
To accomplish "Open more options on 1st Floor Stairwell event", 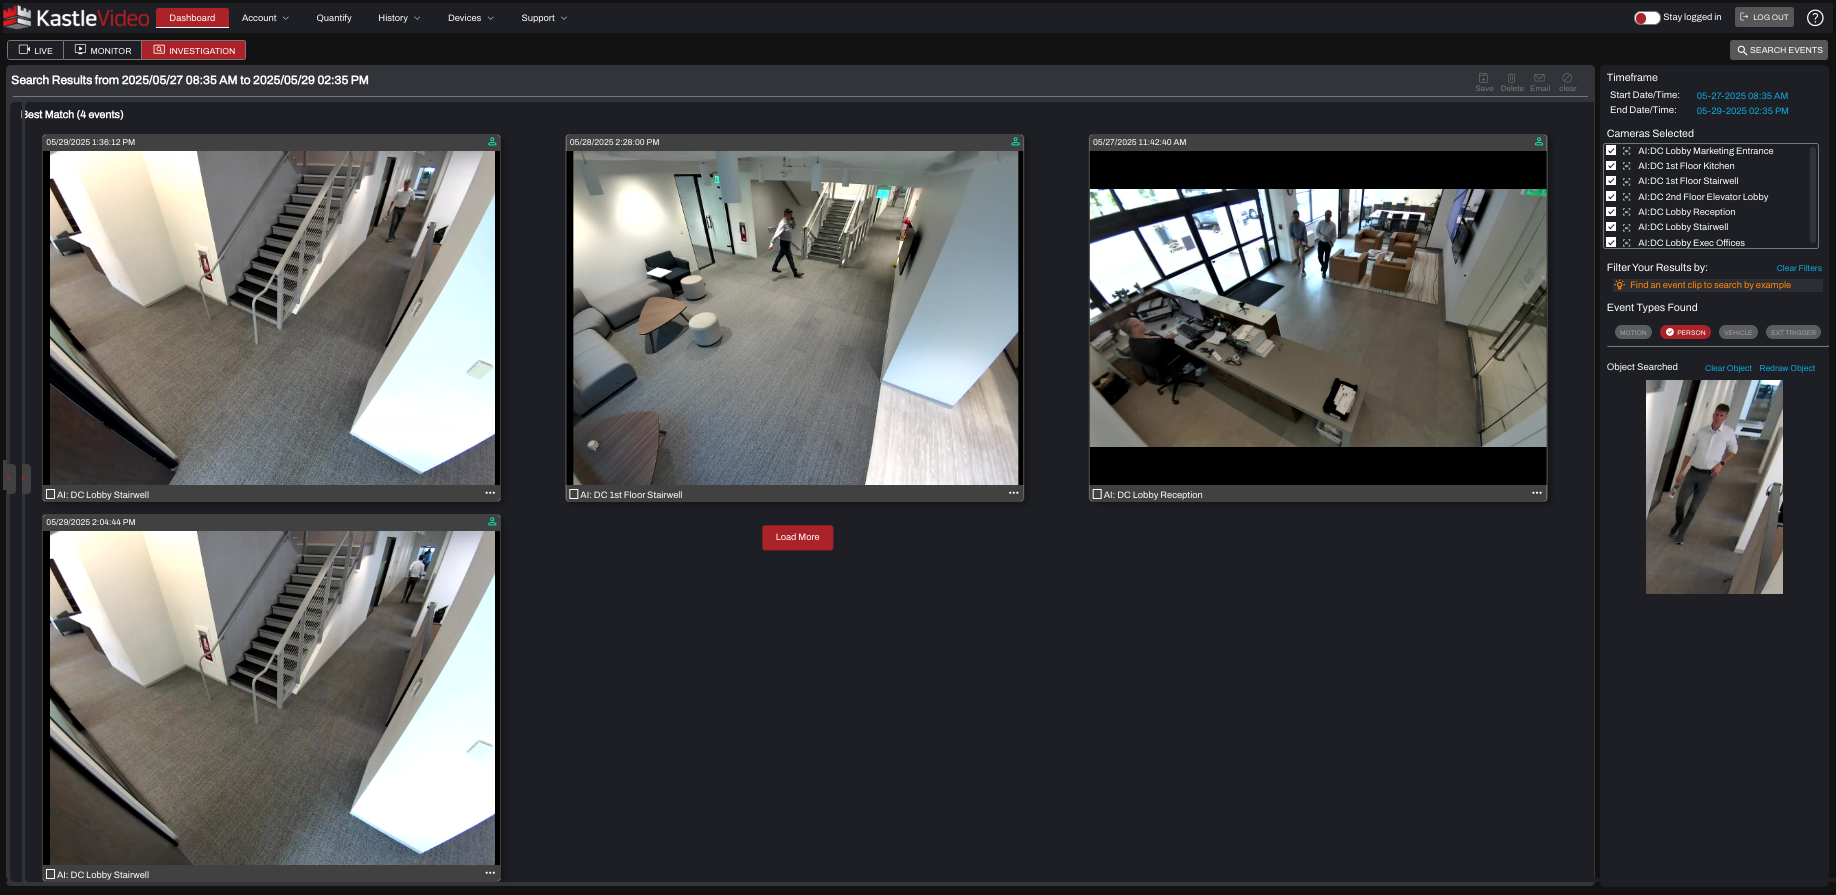I will point(1014,493).
